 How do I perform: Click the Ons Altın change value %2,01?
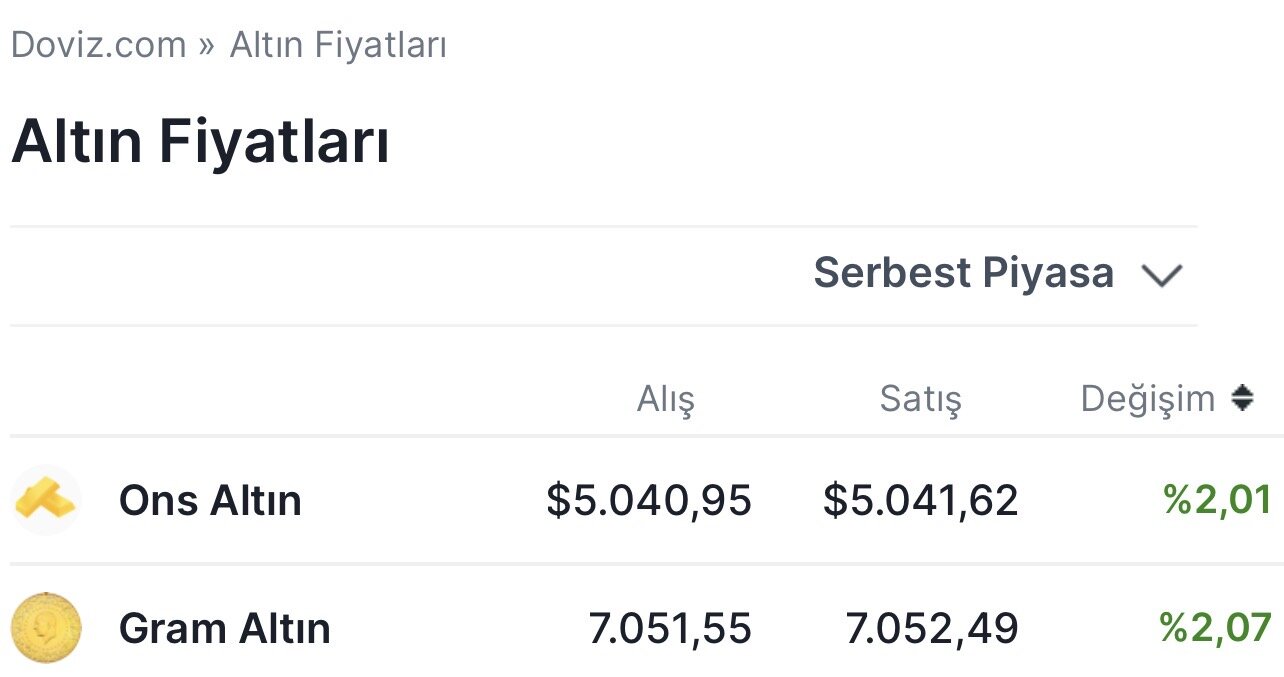point(1217,499)
